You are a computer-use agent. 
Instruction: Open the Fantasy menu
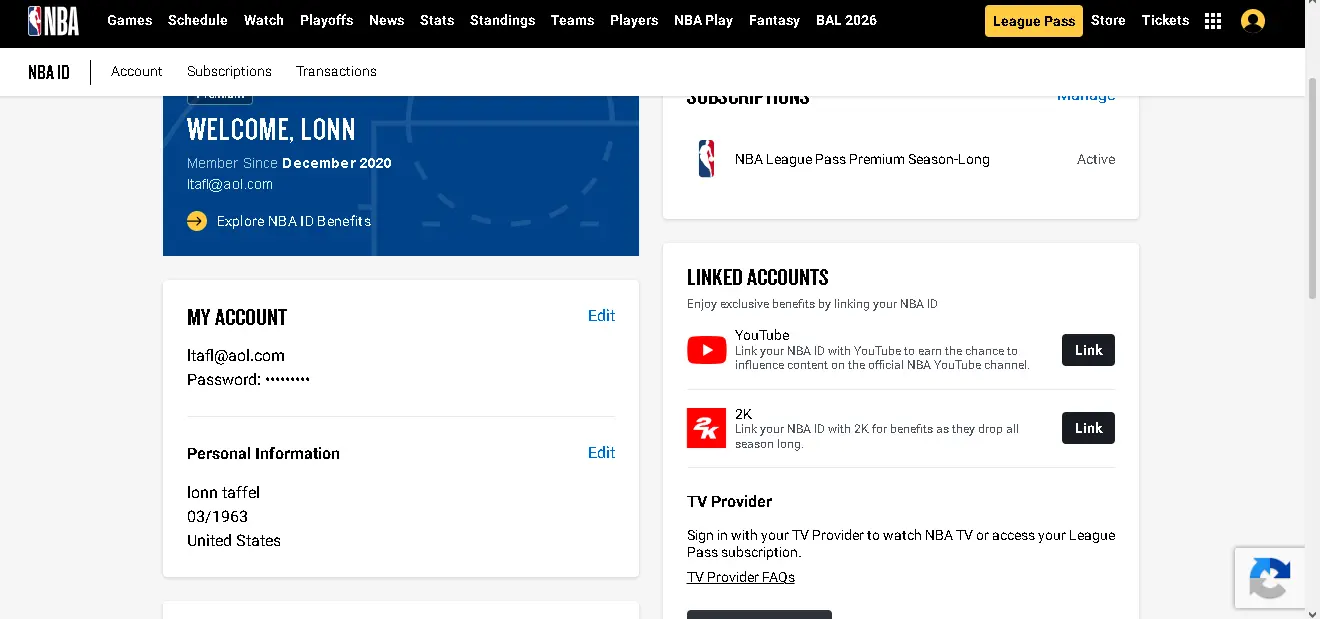[x=775, y=20]
